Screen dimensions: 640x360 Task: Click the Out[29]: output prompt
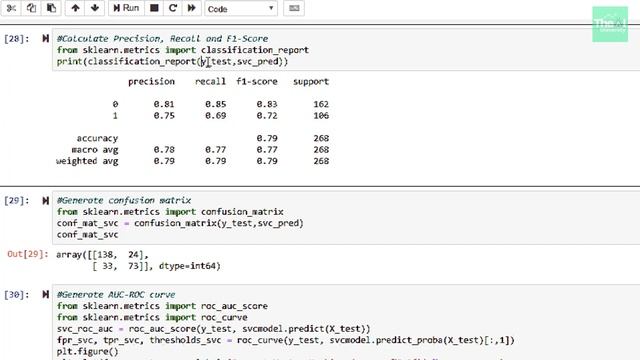coord(28,254)
